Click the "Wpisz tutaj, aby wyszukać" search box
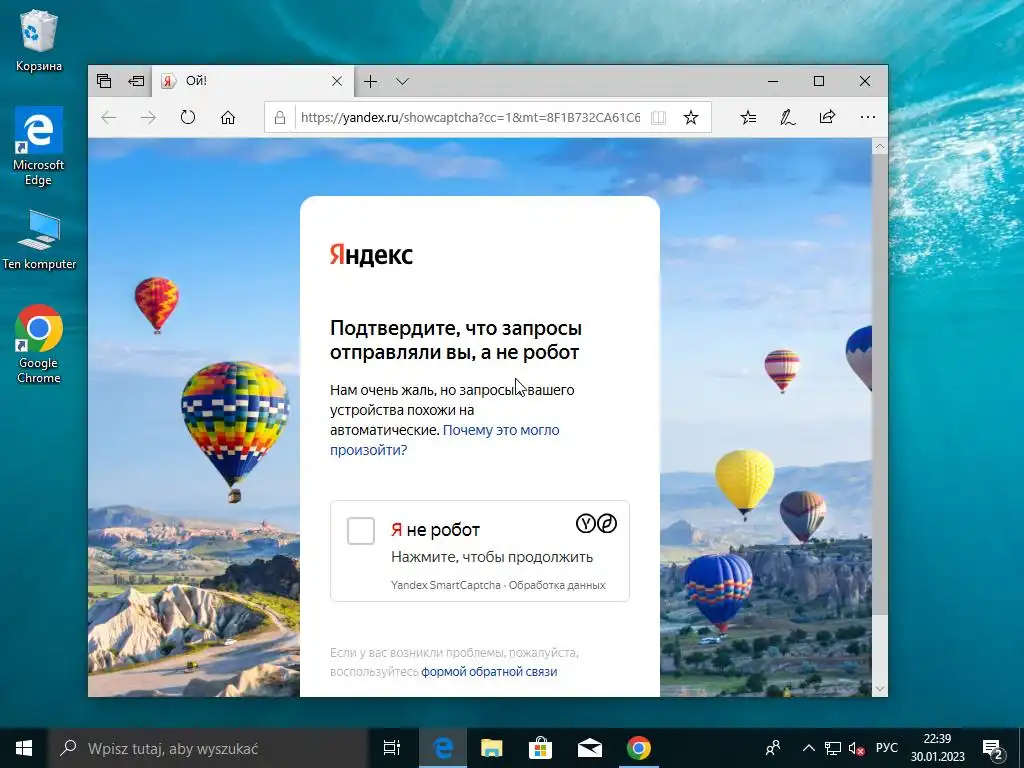1024x768 pixels. [x=208, y=748]
